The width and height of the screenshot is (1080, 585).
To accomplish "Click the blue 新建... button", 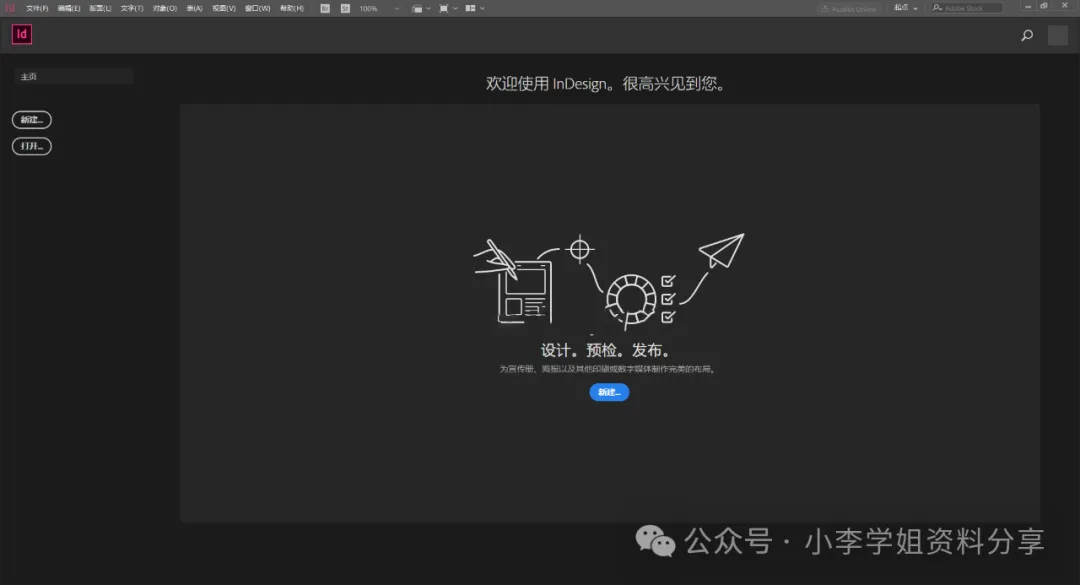I will point(609,392).
